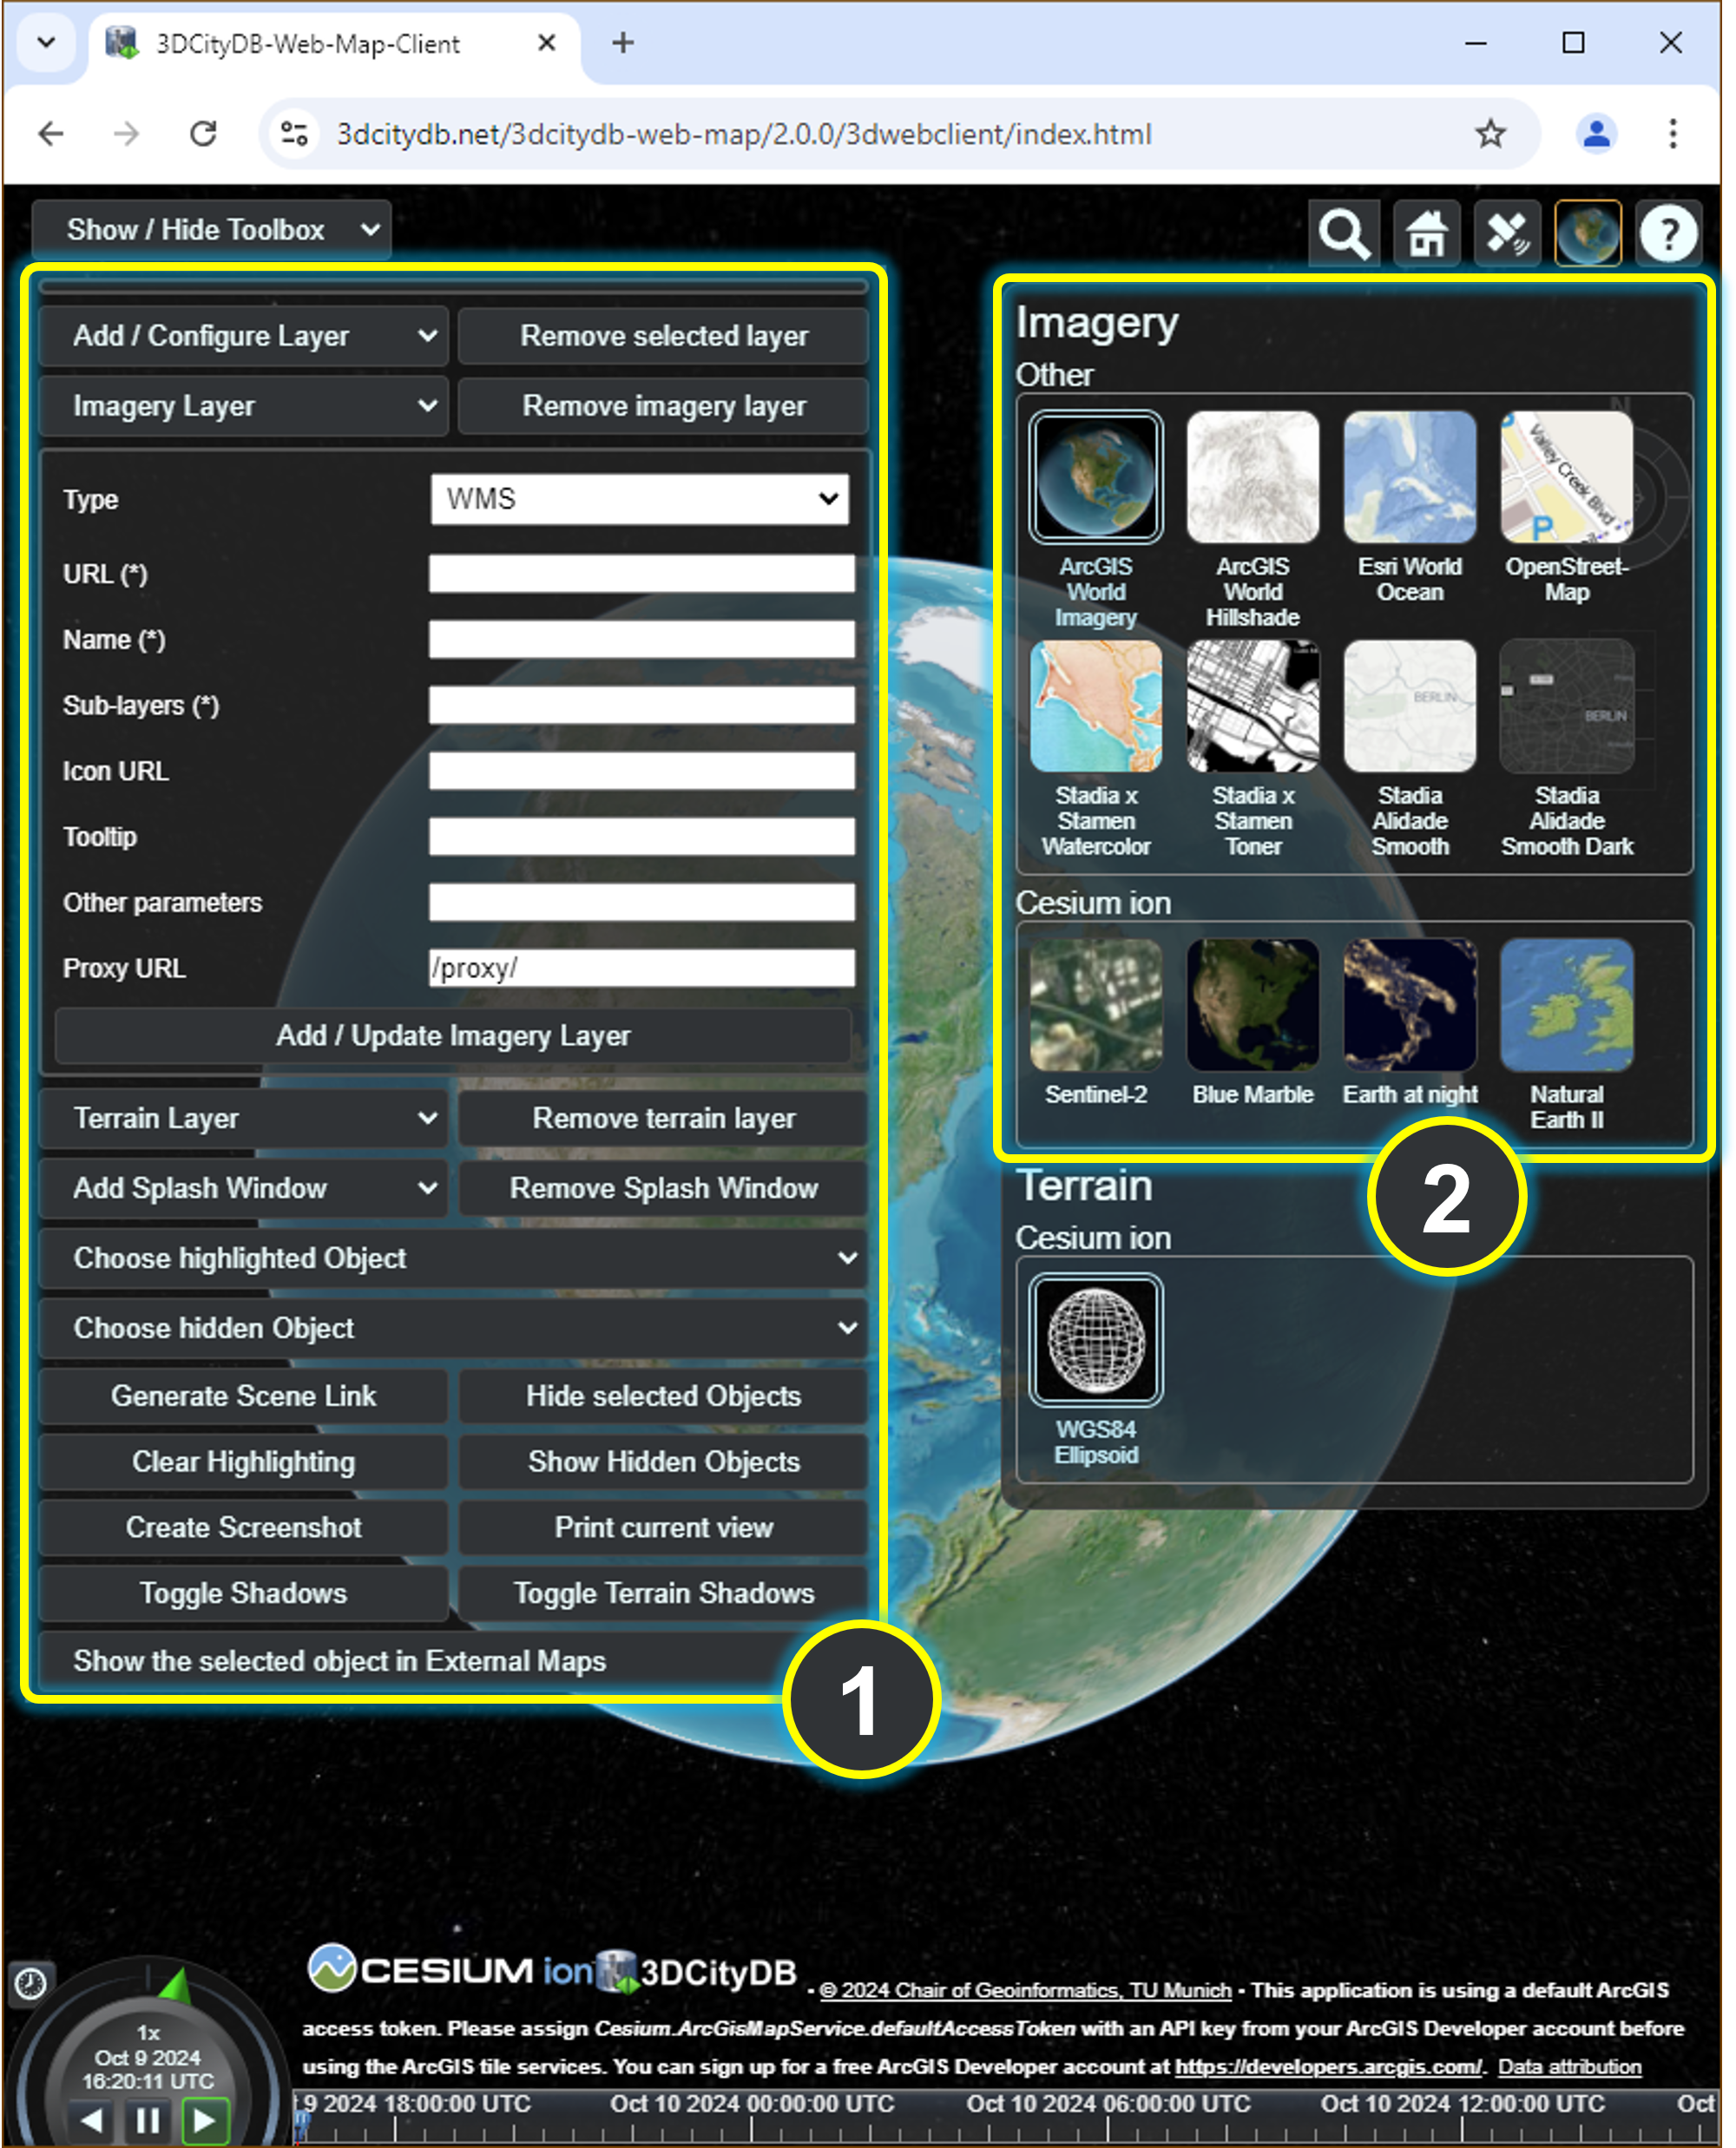The height and width of the screenshot is (2148, 1736).
Task: Focus the Icon URL input field
Action: point(642,771)
